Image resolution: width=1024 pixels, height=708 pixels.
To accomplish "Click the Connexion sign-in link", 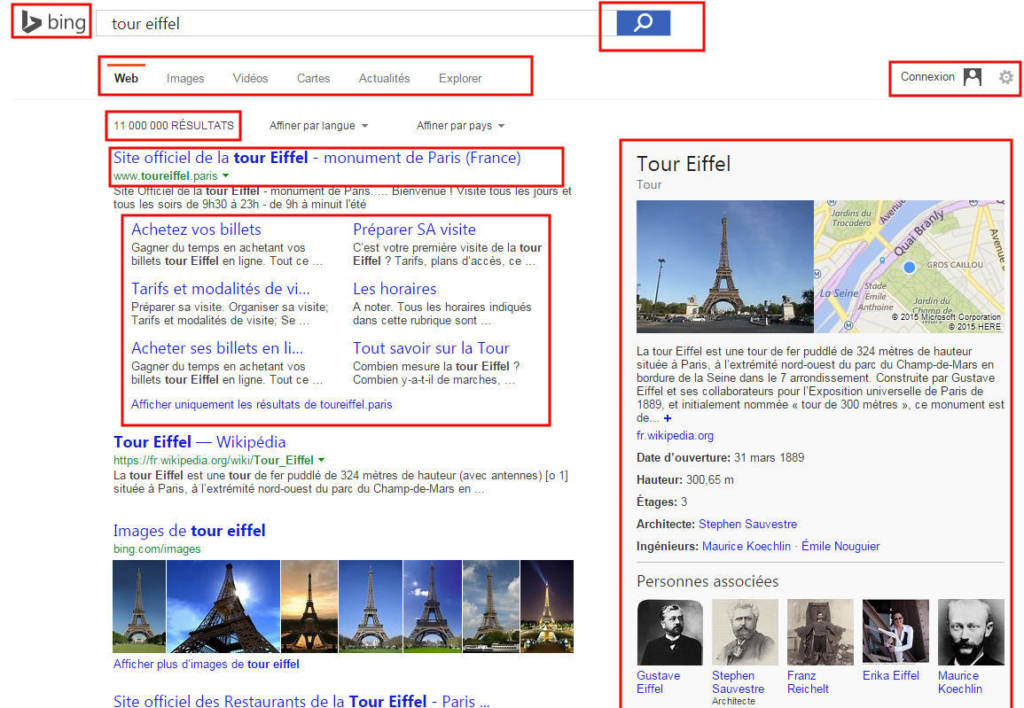I will coord(927,76).
